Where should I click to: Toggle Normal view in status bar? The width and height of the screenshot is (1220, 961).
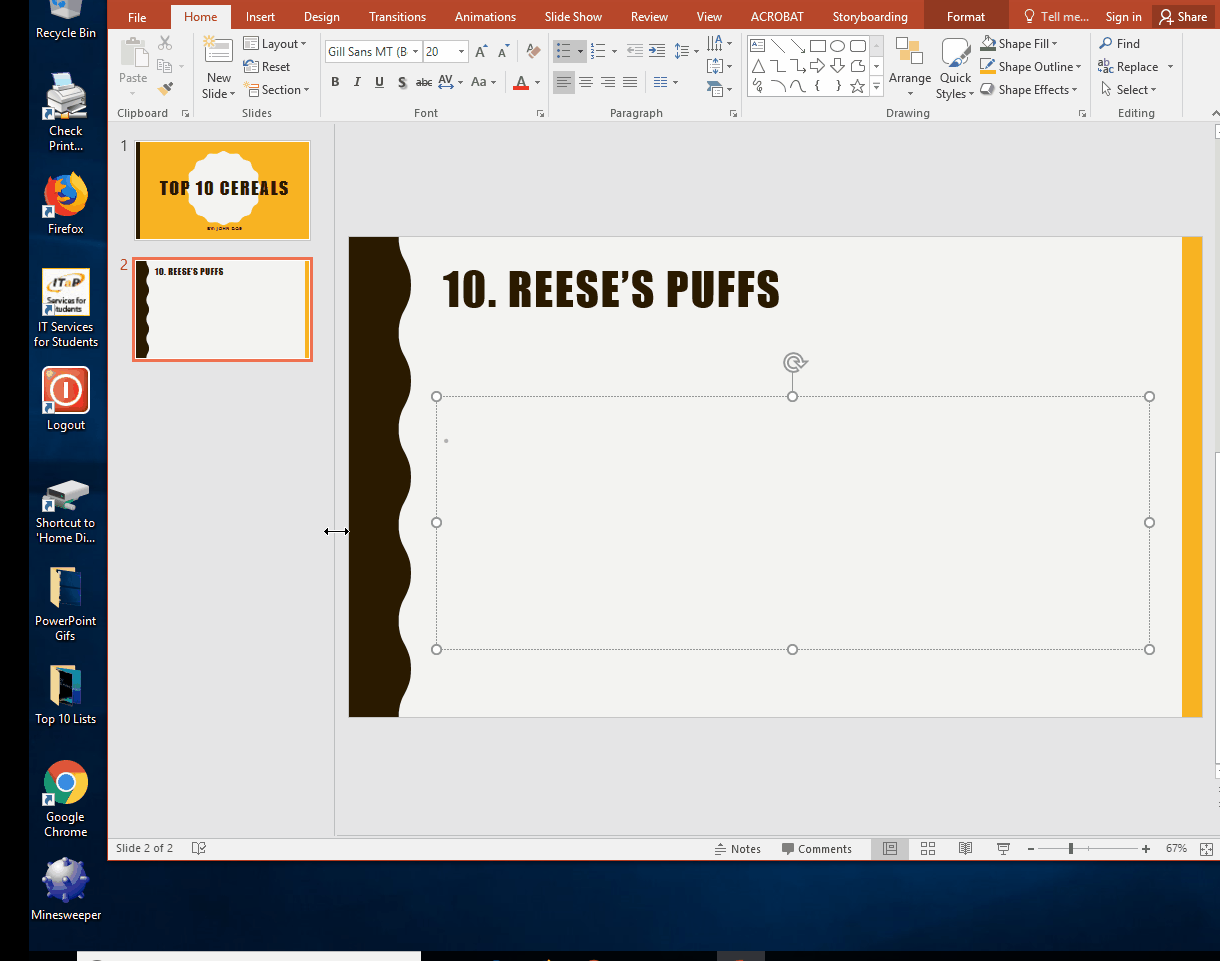[x=890, y=849]
